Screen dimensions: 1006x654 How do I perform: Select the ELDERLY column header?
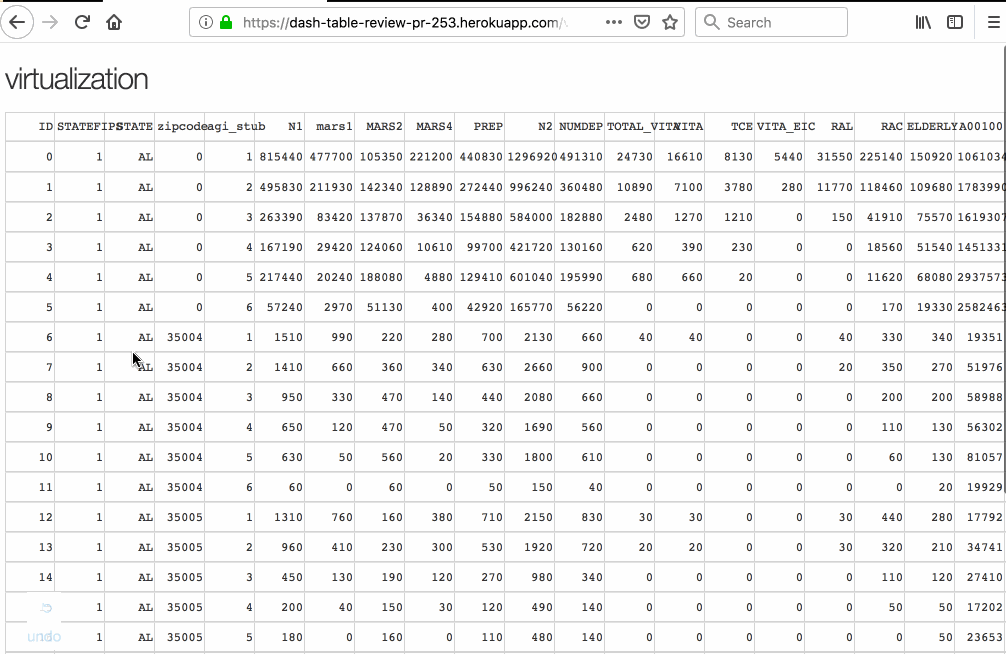930,126
